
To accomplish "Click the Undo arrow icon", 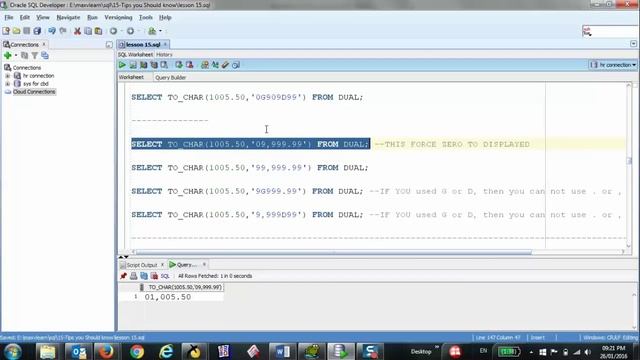I will click(52, 31).
